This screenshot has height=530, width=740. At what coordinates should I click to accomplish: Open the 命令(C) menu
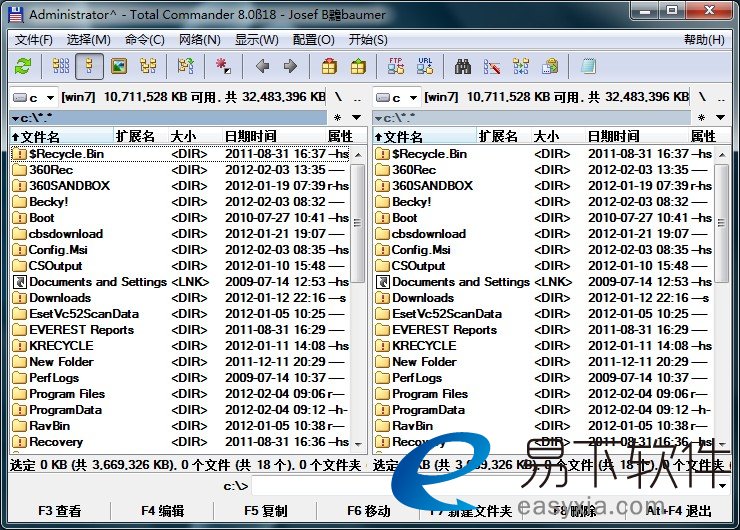(145, 40)
